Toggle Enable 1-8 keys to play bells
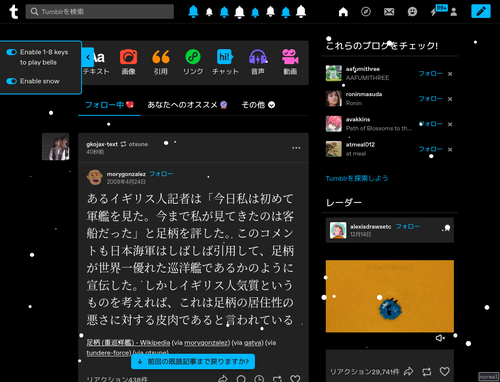The image size is (500, 382). [11, 52]
